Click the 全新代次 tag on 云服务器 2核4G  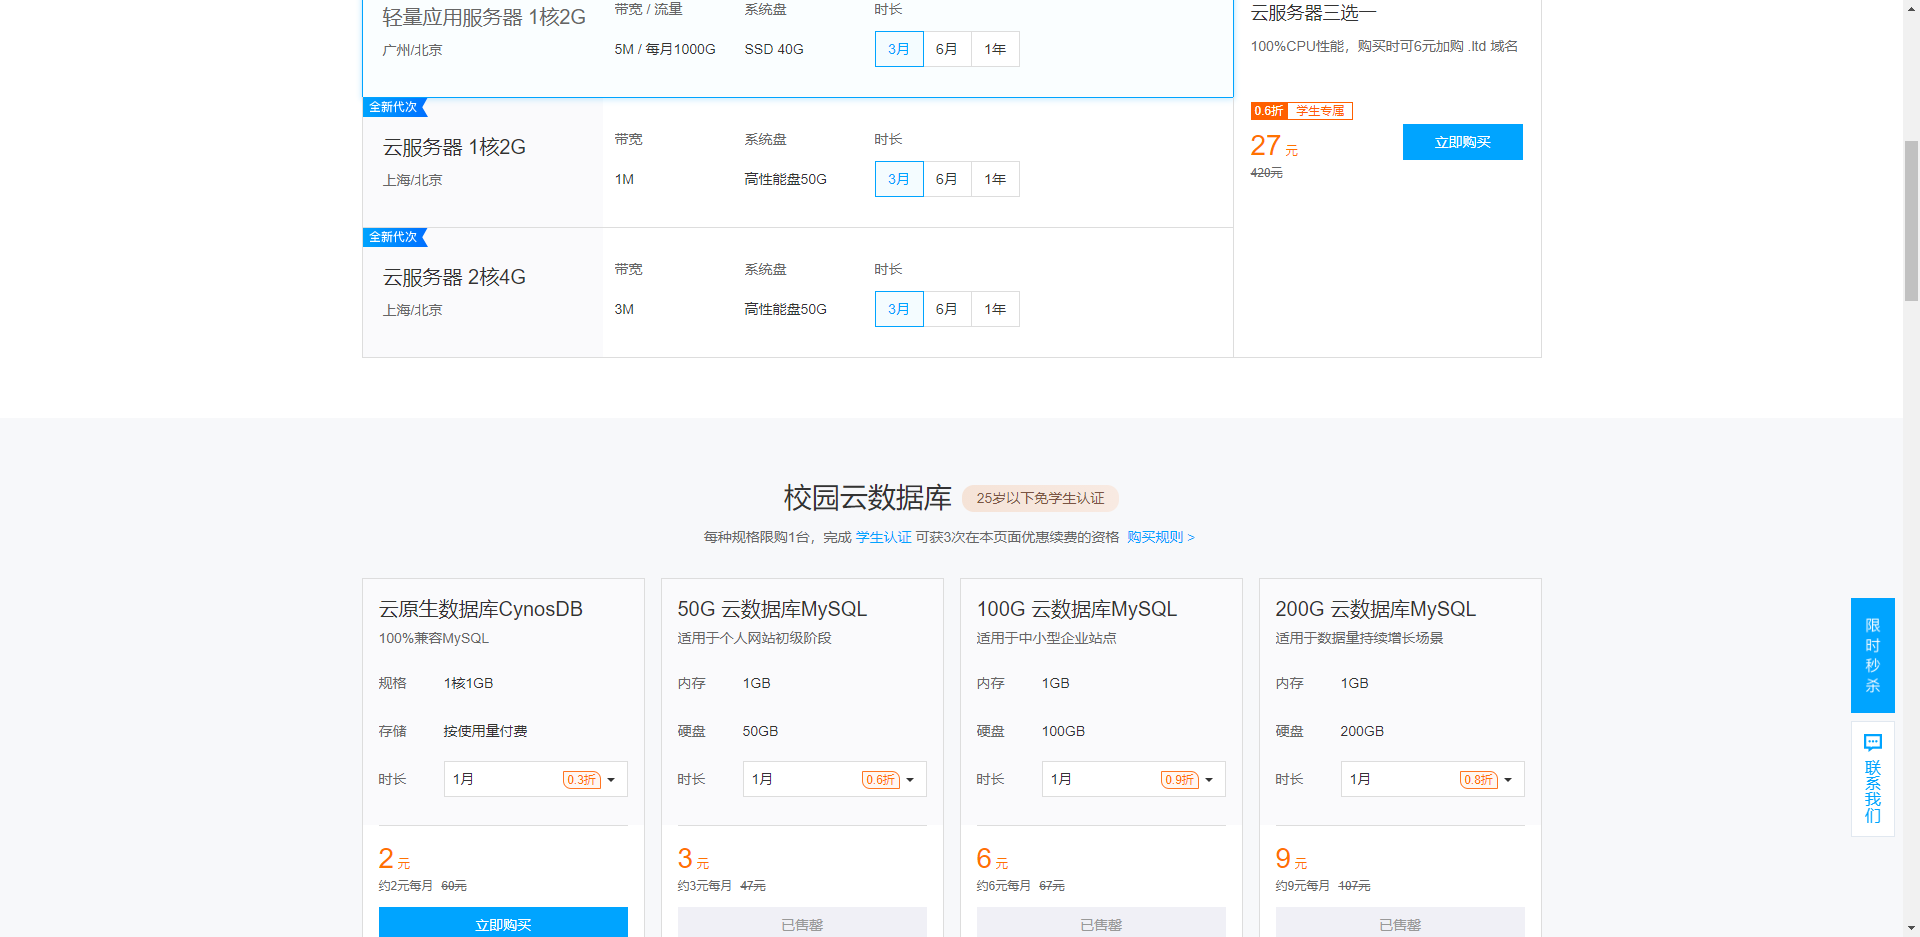pyautogui.click(x=394, y=237)
